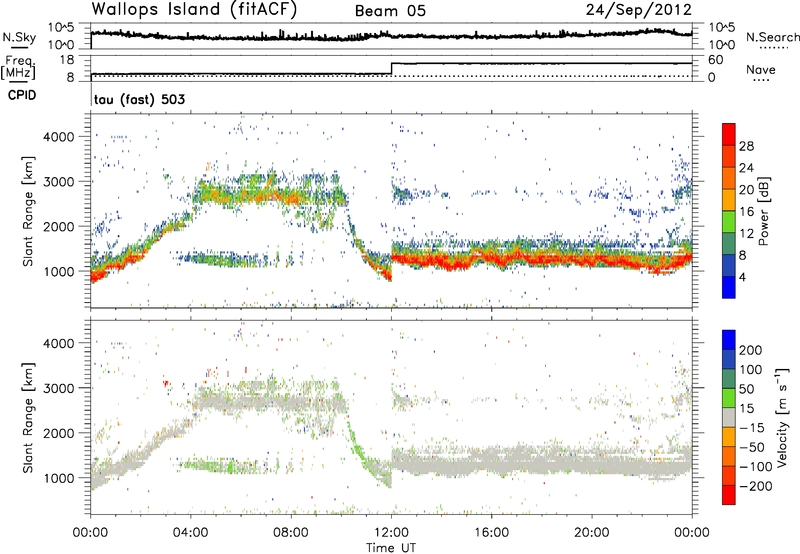Click the "Slant Range [km]" label of Power panel
The width and height of the screenshot is (800, 554).
point(28,211)
